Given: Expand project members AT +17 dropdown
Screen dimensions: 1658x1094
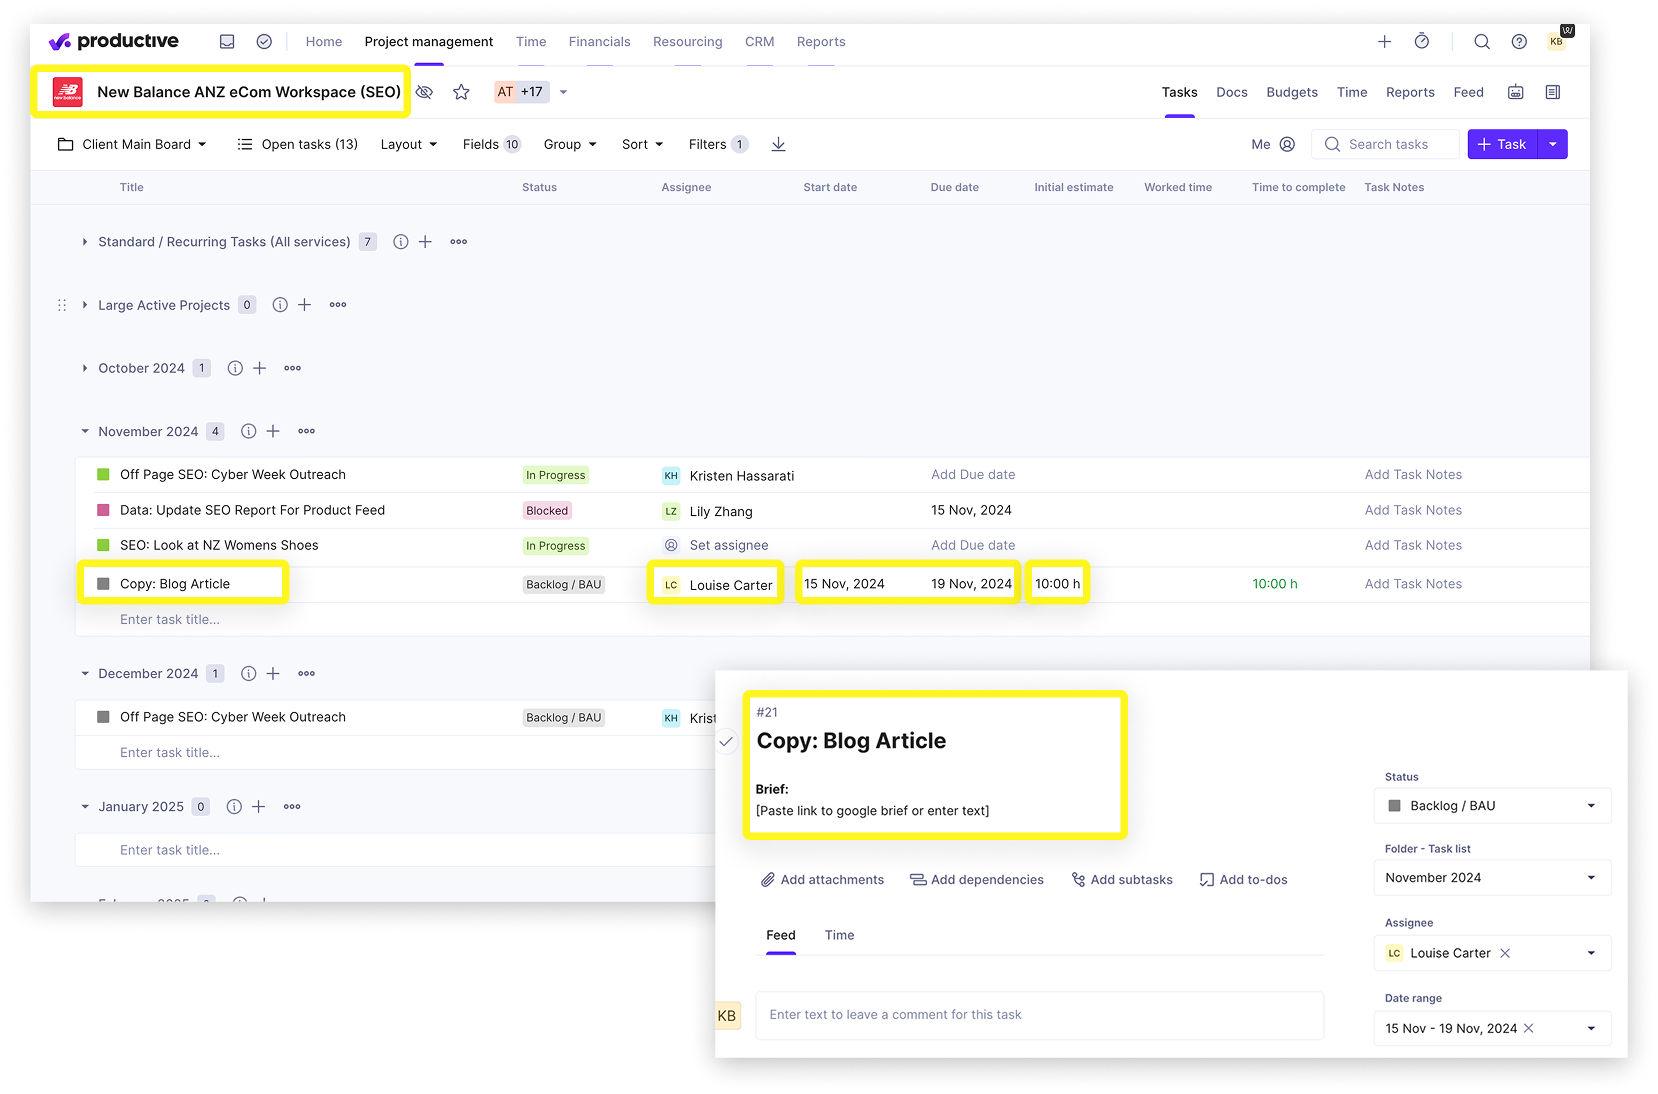Looking at the screenshot, I should [563, 92].
